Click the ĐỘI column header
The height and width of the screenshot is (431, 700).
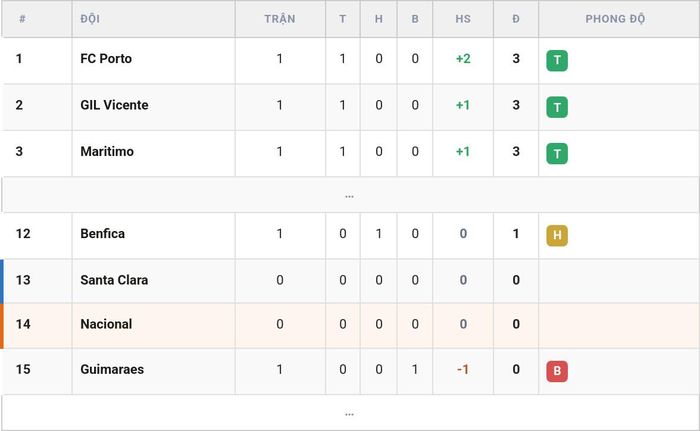click(90, 19)
